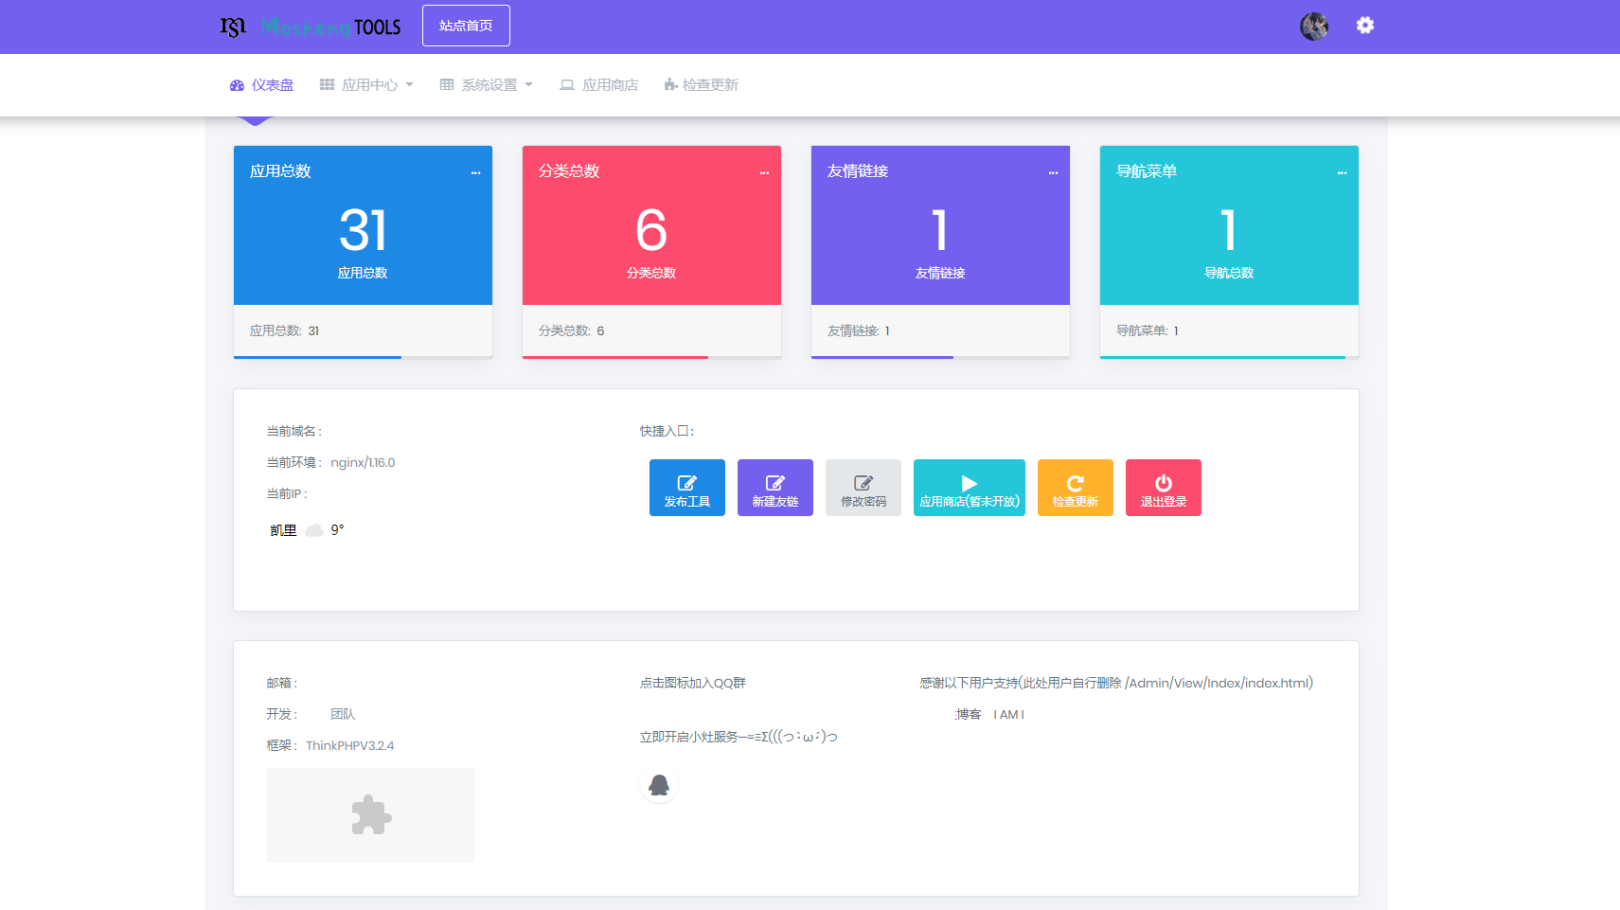Click the 应用商店(暂未开放) play tile
This screenshot has width=1620, height=910.
pyautogui.click(x=969, y=488)
